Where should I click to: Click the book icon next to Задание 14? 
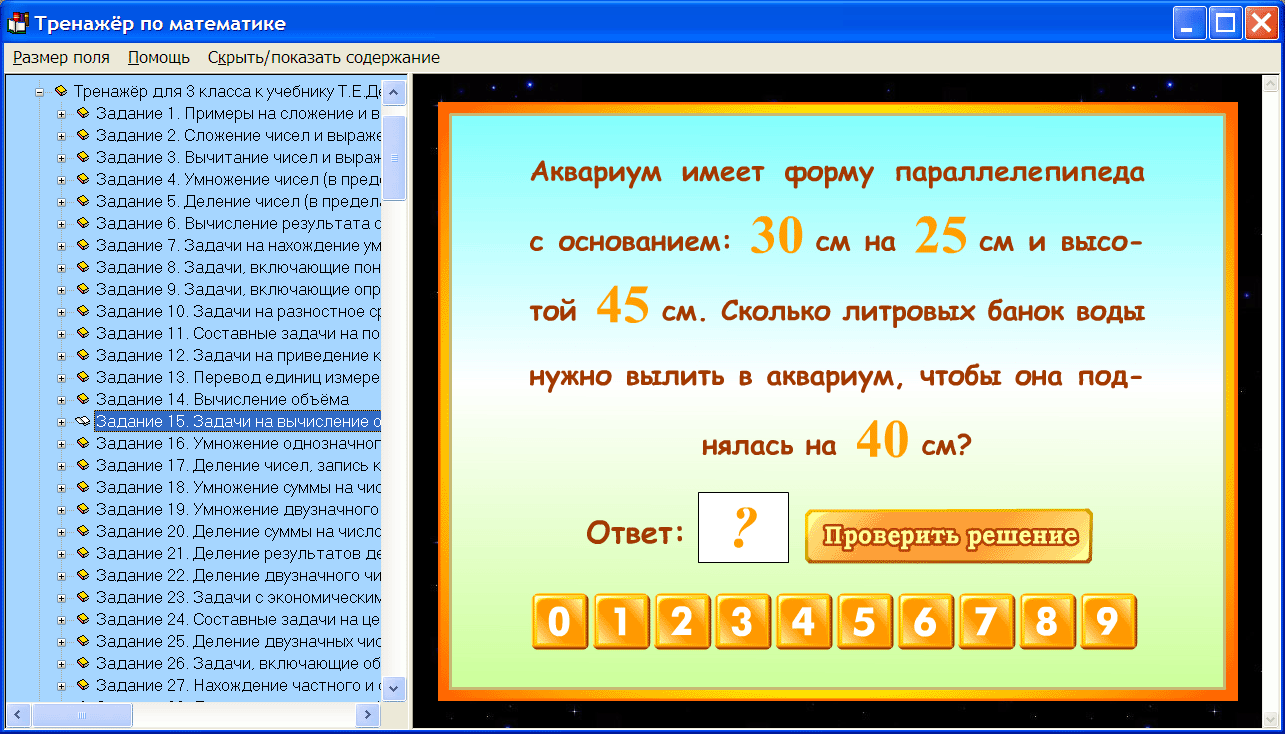(83, 399)
